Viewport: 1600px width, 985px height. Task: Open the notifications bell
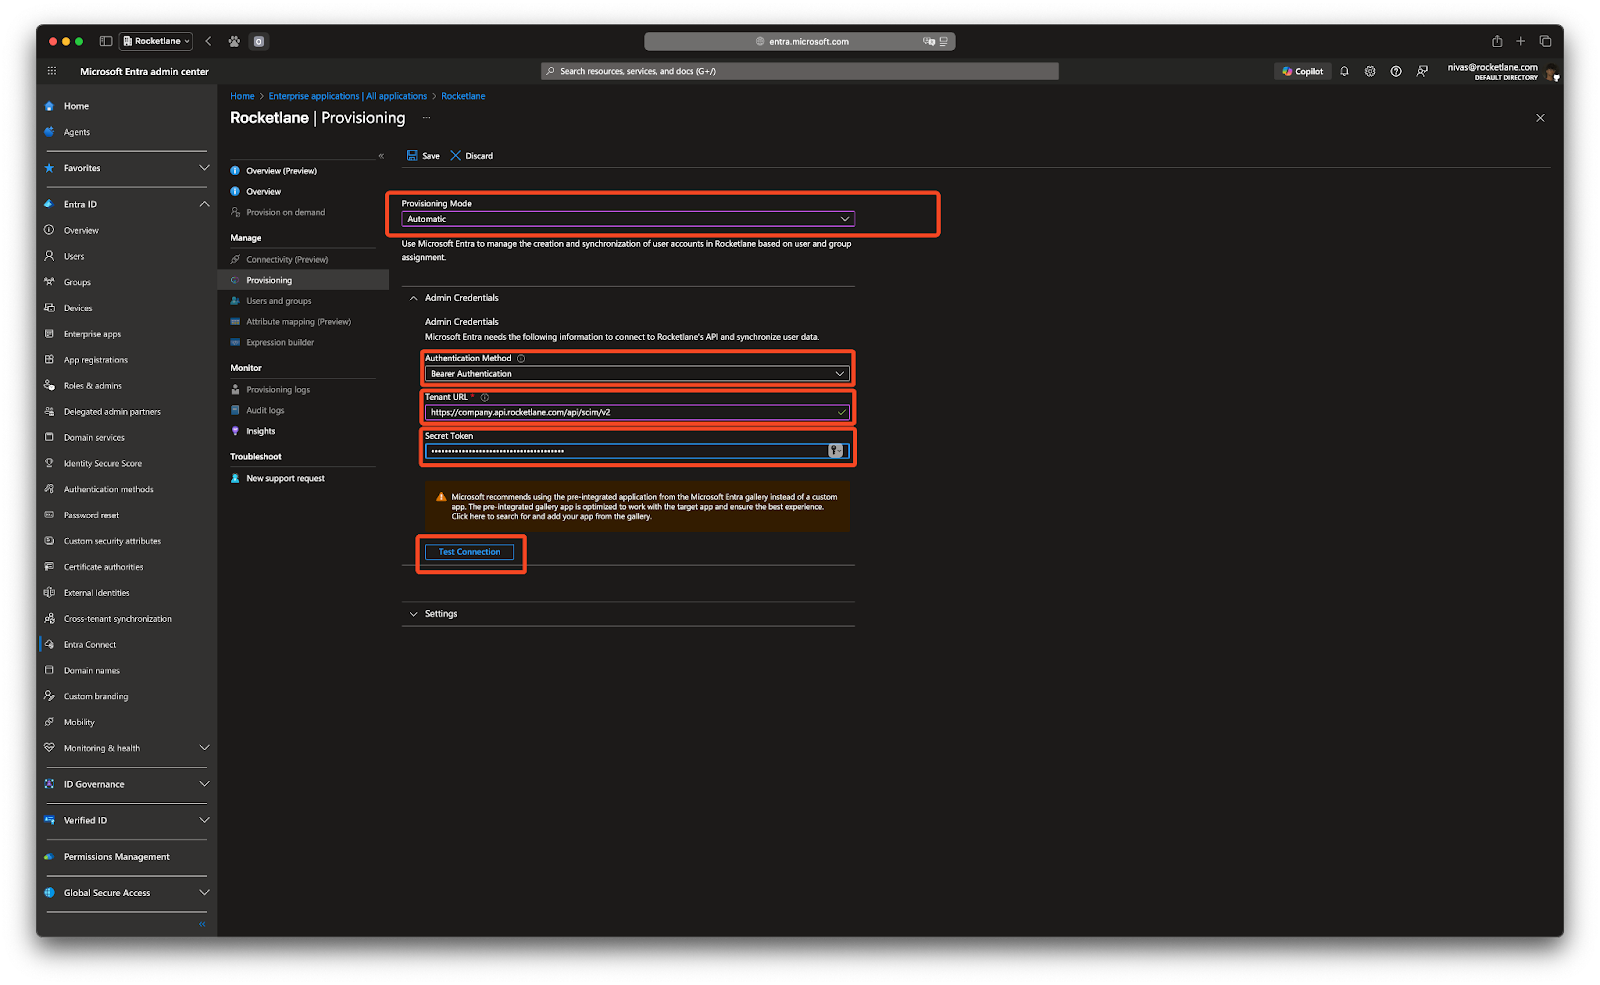1344,71
